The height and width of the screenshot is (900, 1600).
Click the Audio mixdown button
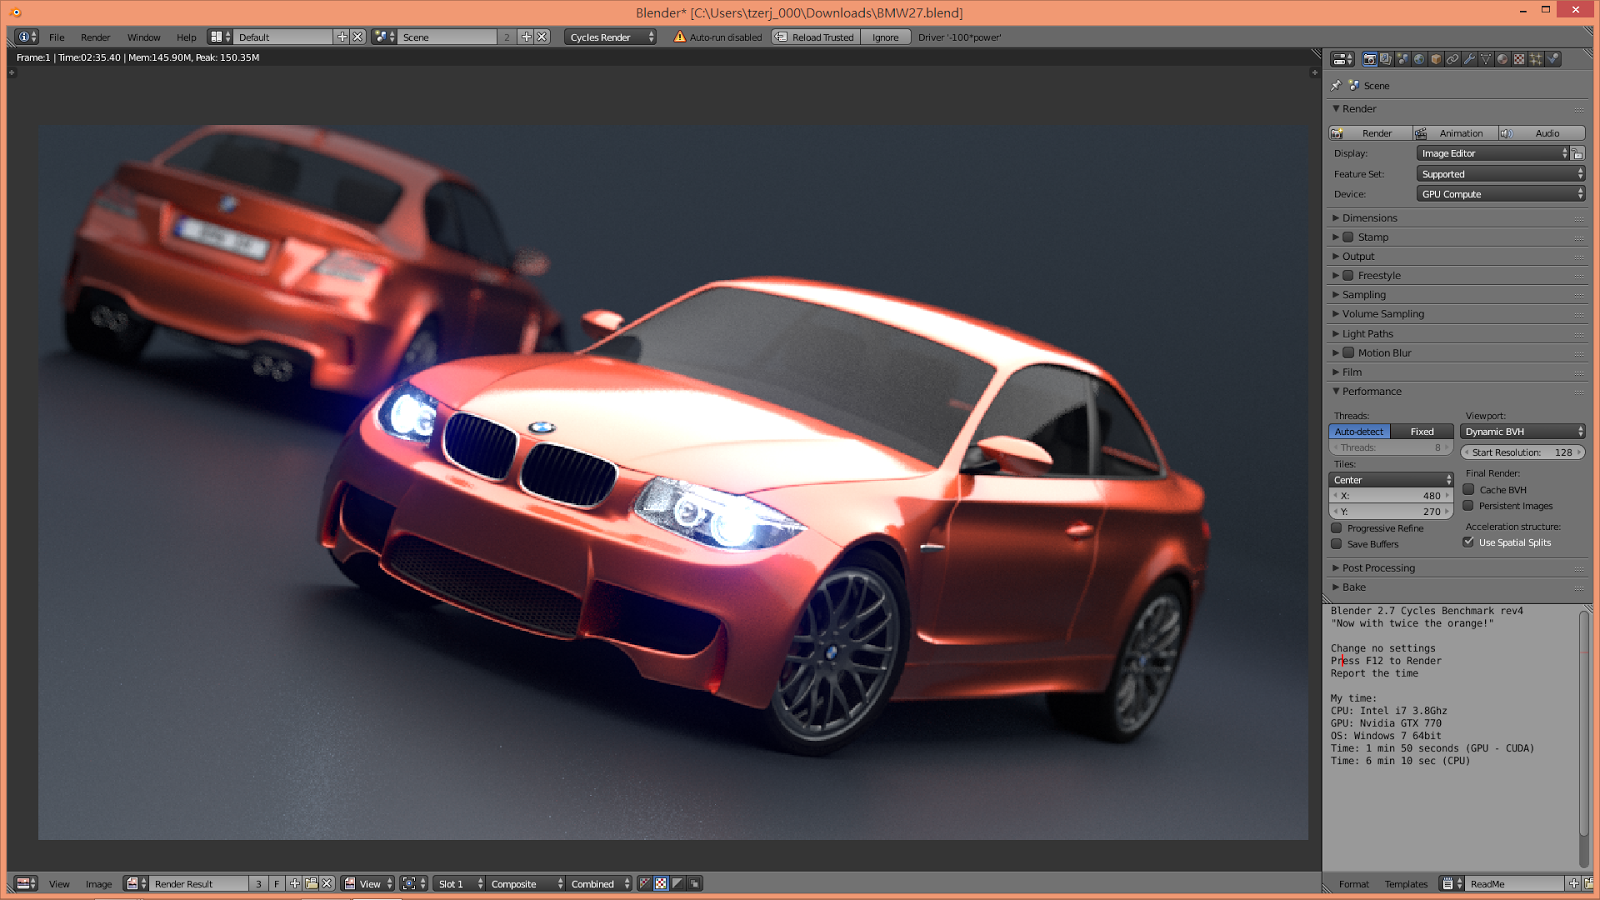(1542, 133)
